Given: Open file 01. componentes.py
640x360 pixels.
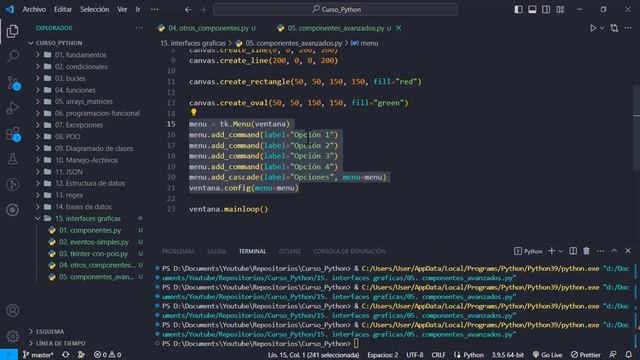Looking at the screenshot, I should [90, 230].
